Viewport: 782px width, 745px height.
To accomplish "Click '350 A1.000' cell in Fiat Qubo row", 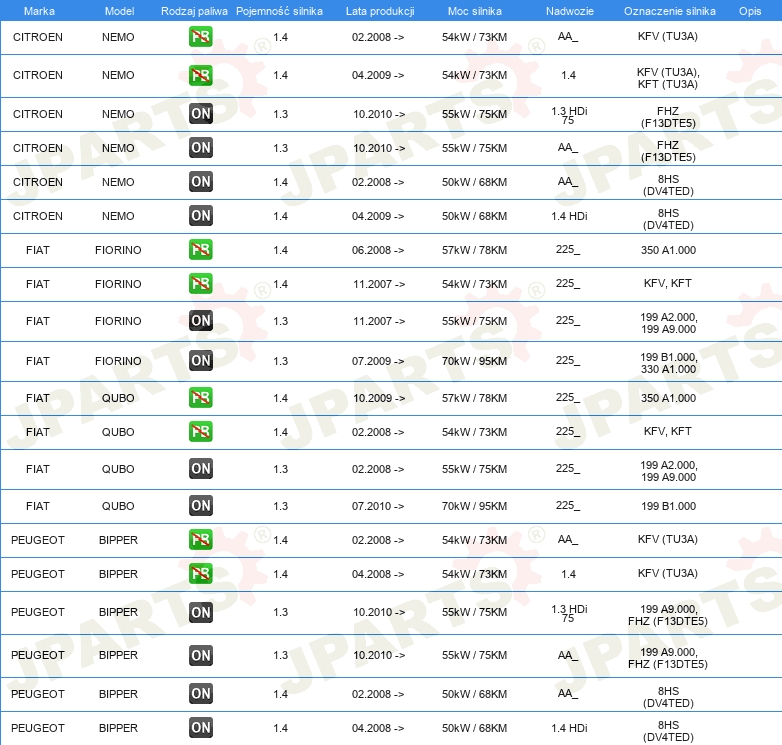I will pyautogui.click(x=668, y=398).
